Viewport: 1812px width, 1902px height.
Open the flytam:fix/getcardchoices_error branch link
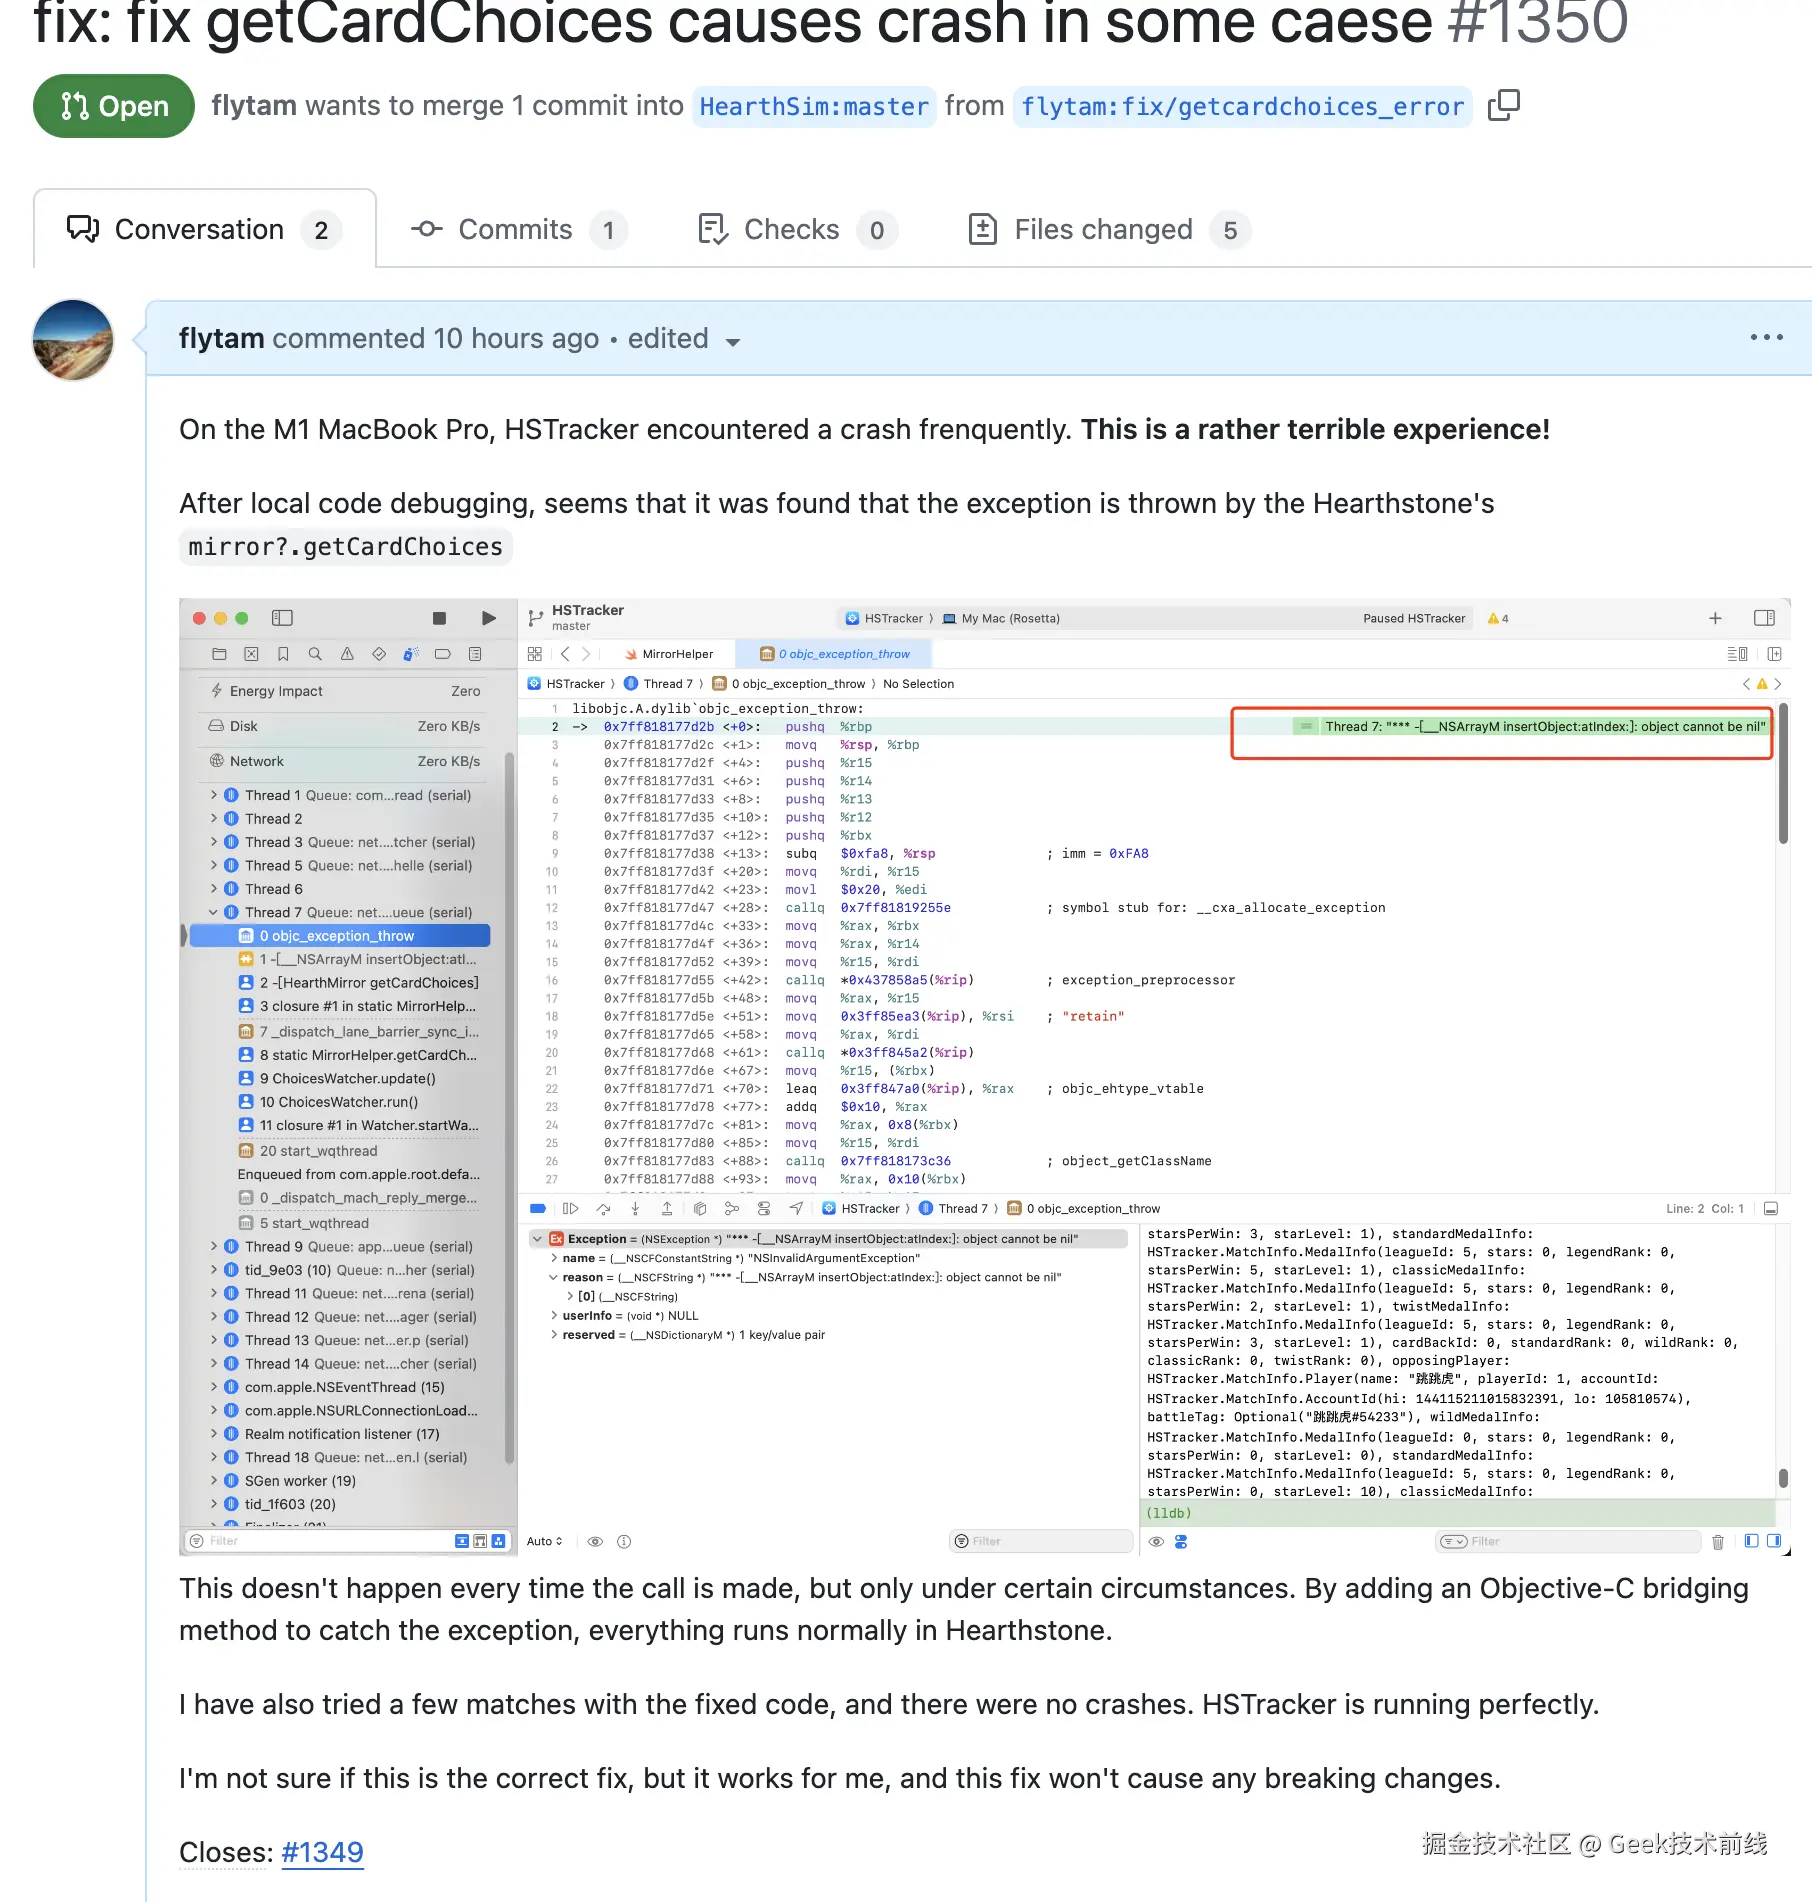(1242, 106)
